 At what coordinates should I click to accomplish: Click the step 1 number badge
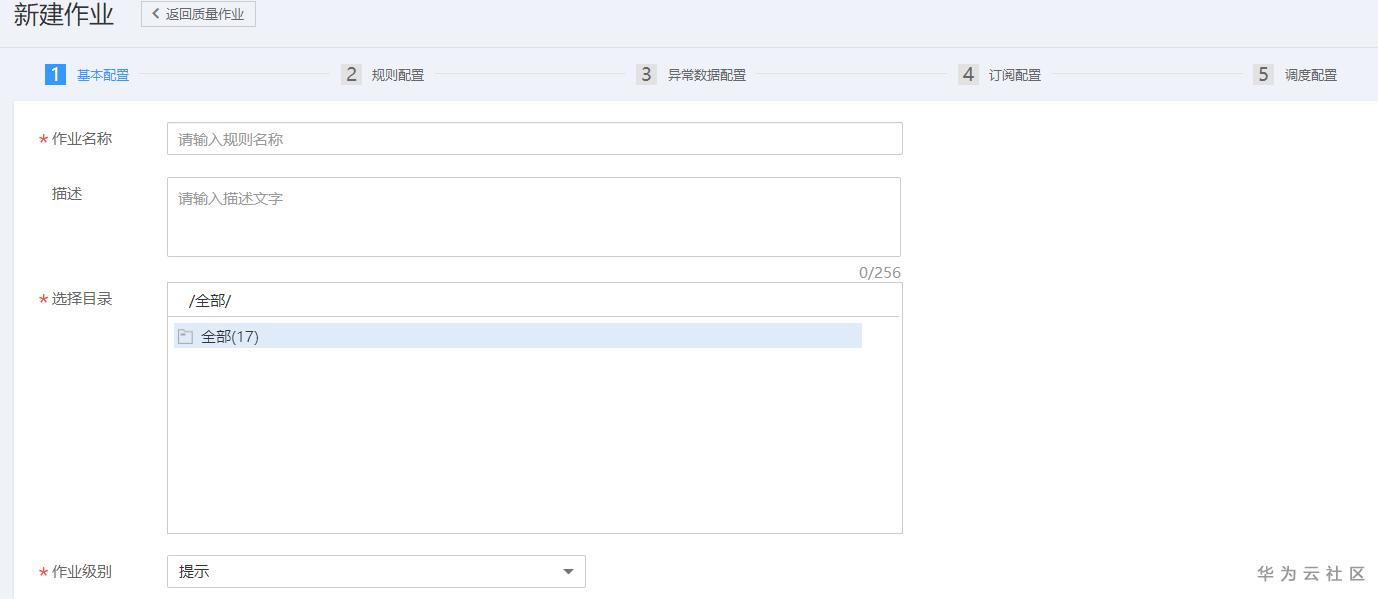click(x=55, y=74)
